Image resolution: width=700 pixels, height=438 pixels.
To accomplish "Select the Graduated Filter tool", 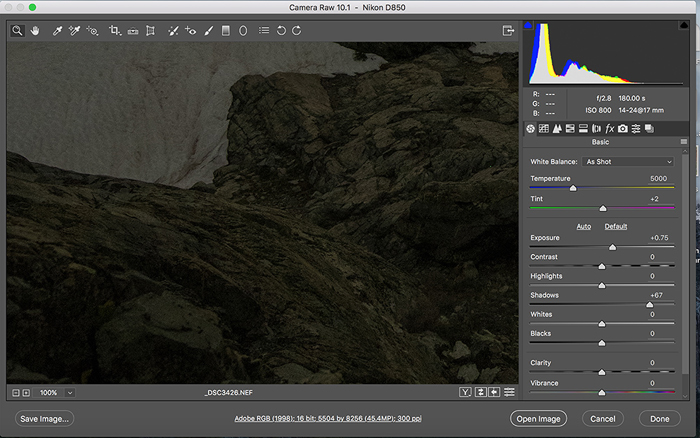I will [x=225, y=31].
